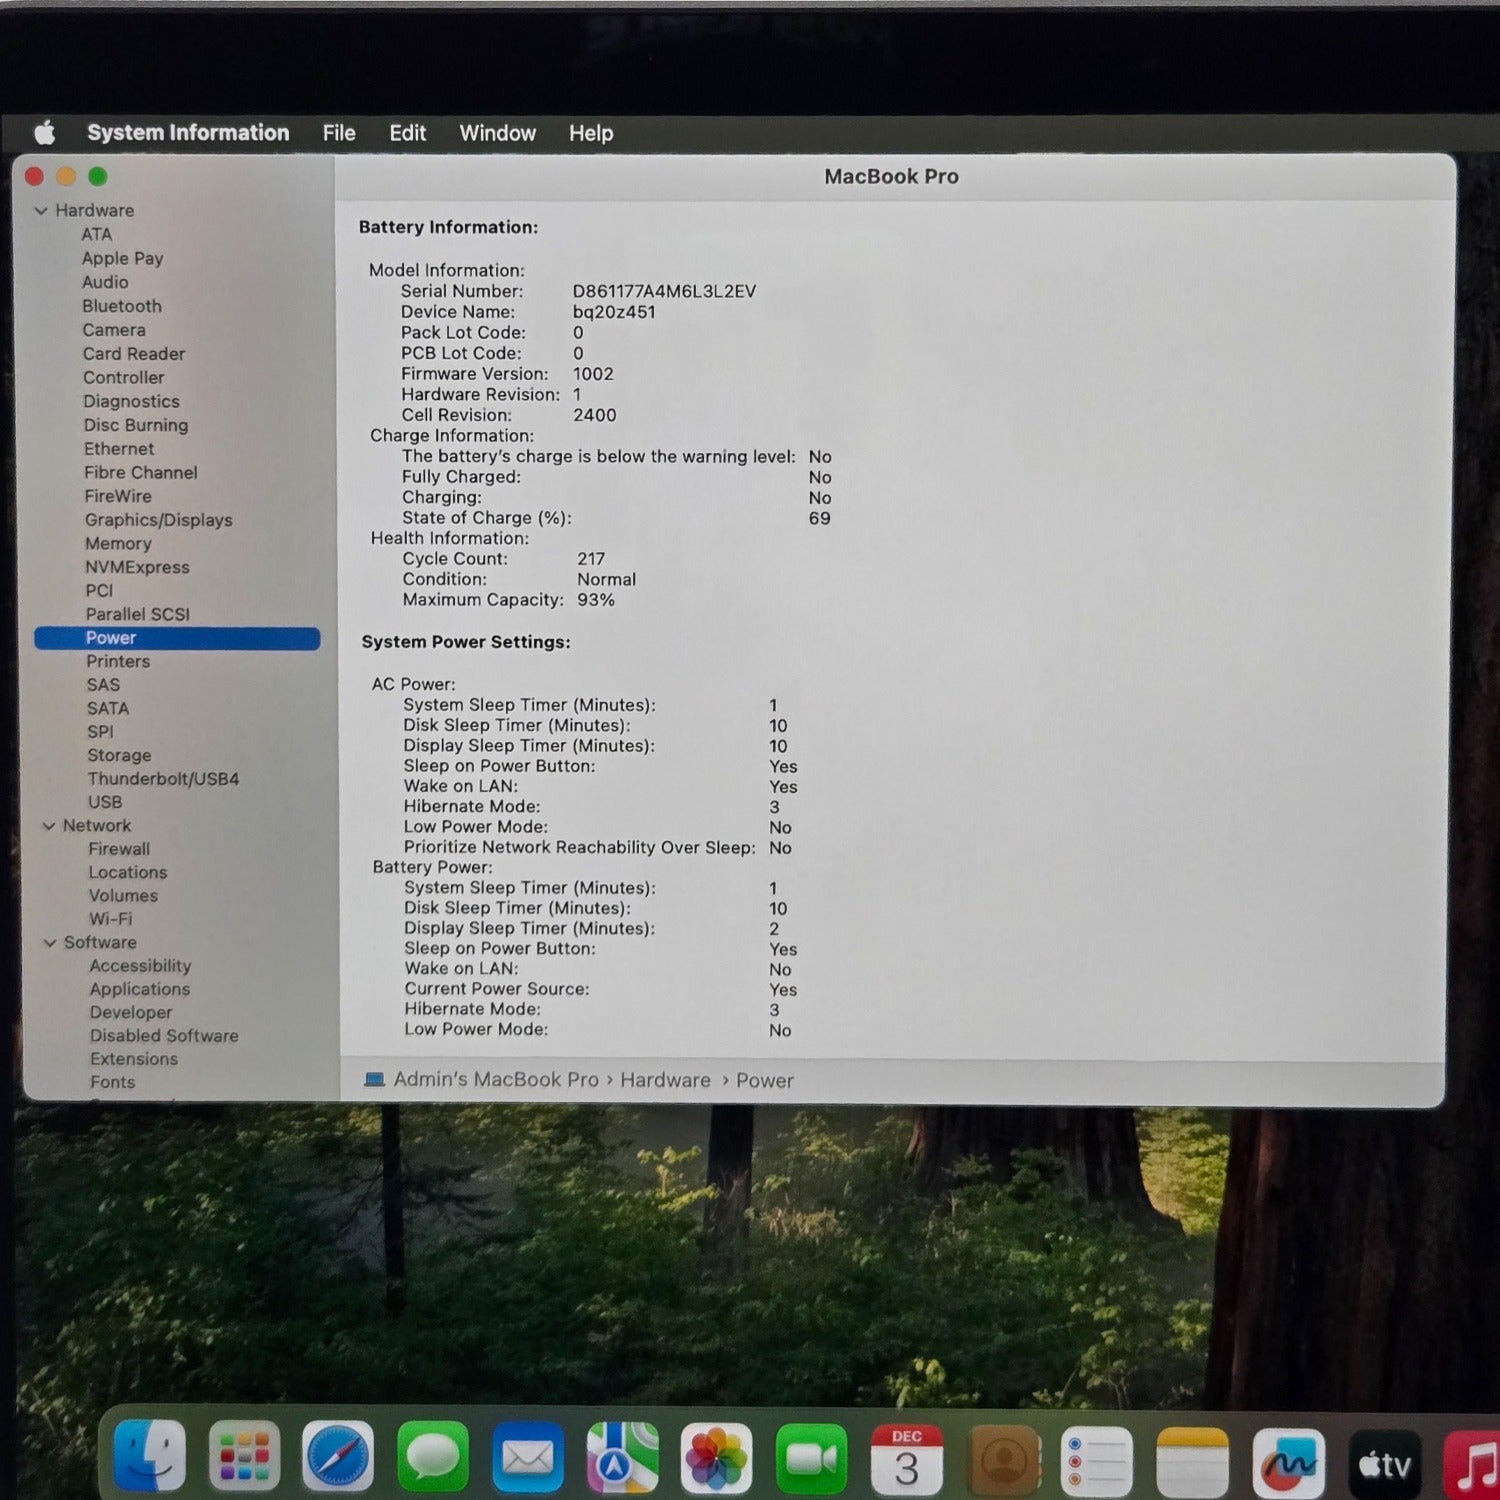
Task: Open Photos app from the Dock
Action: click(716, 1459)
